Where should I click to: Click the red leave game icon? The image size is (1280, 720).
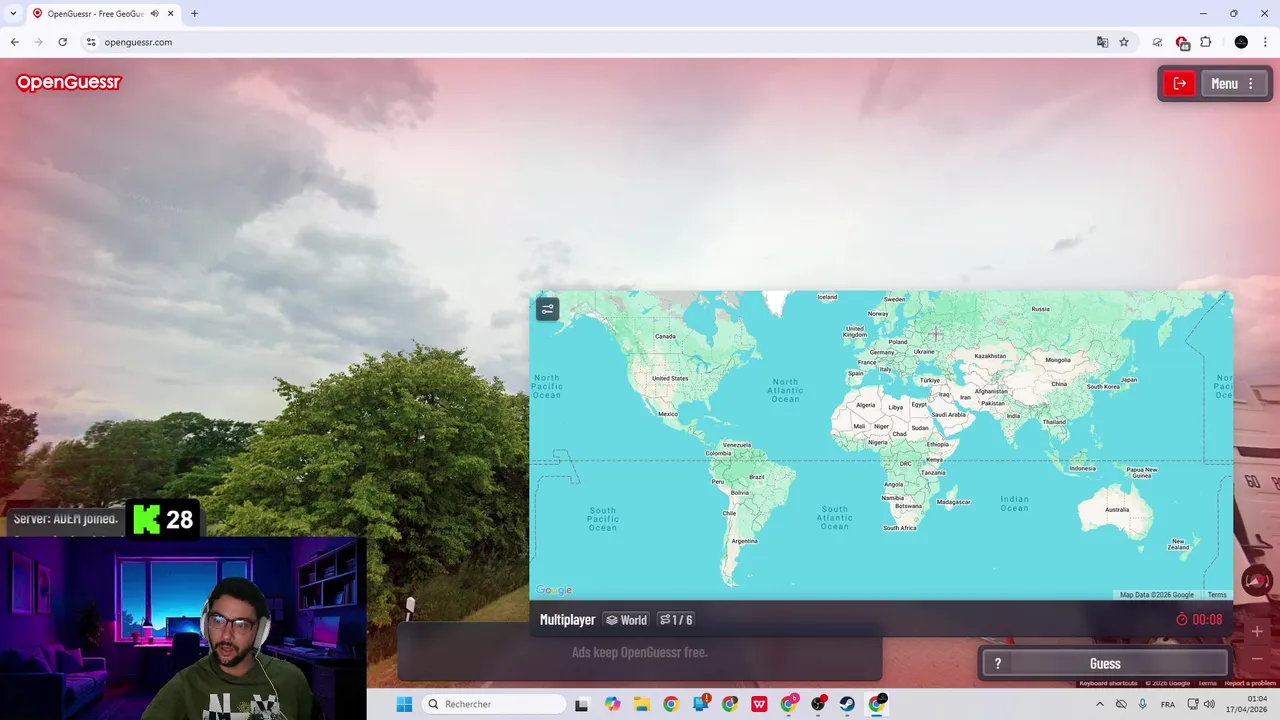[x=1179, y=84]
